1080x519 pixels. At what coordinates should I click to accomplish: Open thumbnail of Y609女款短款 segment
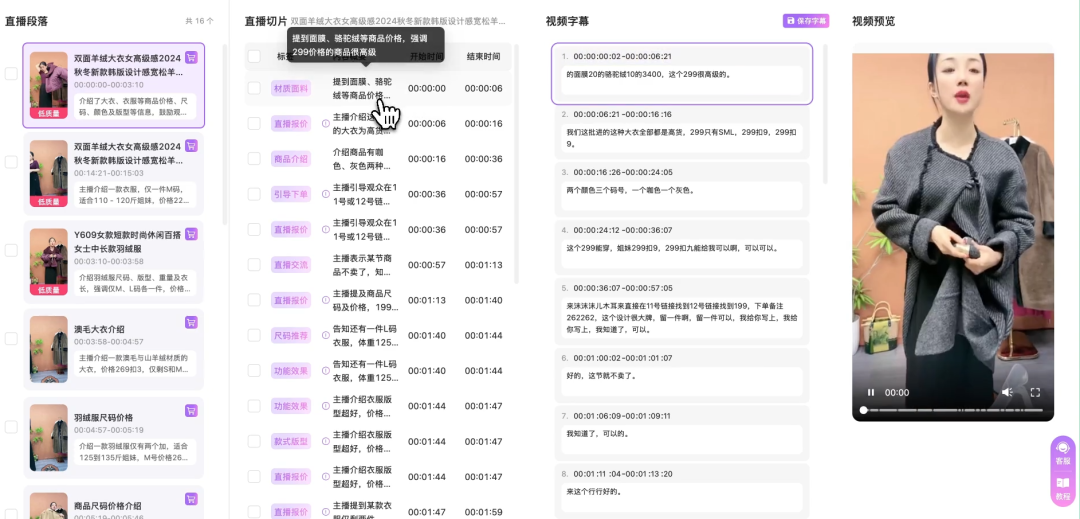(x=49, y=262)
